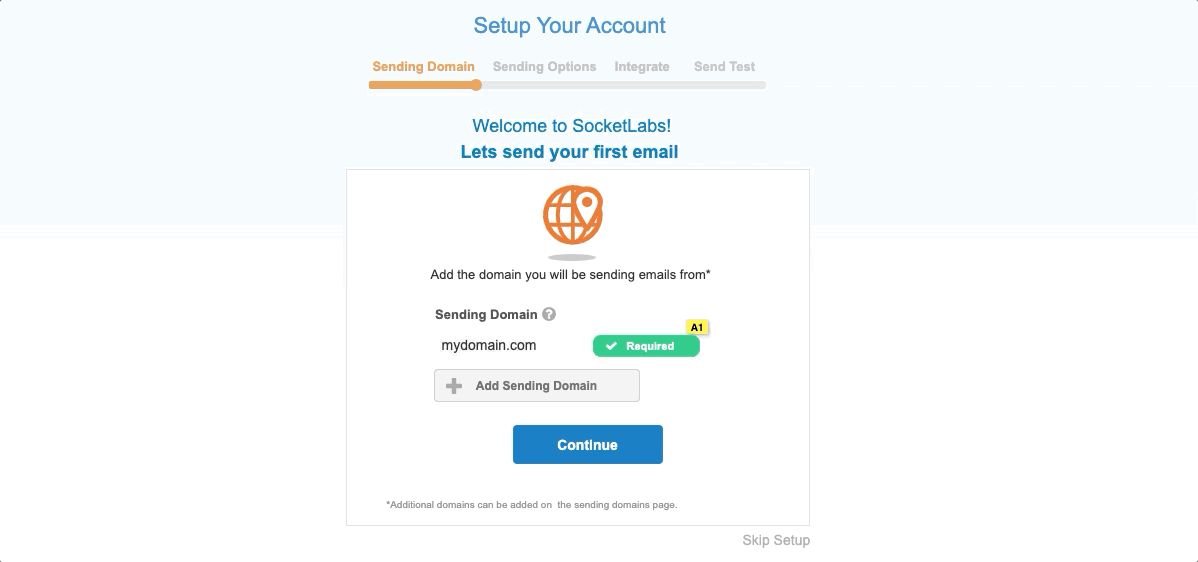Switch to the Sending Options step
1198x562 pixels.
[x=544, y=66]
